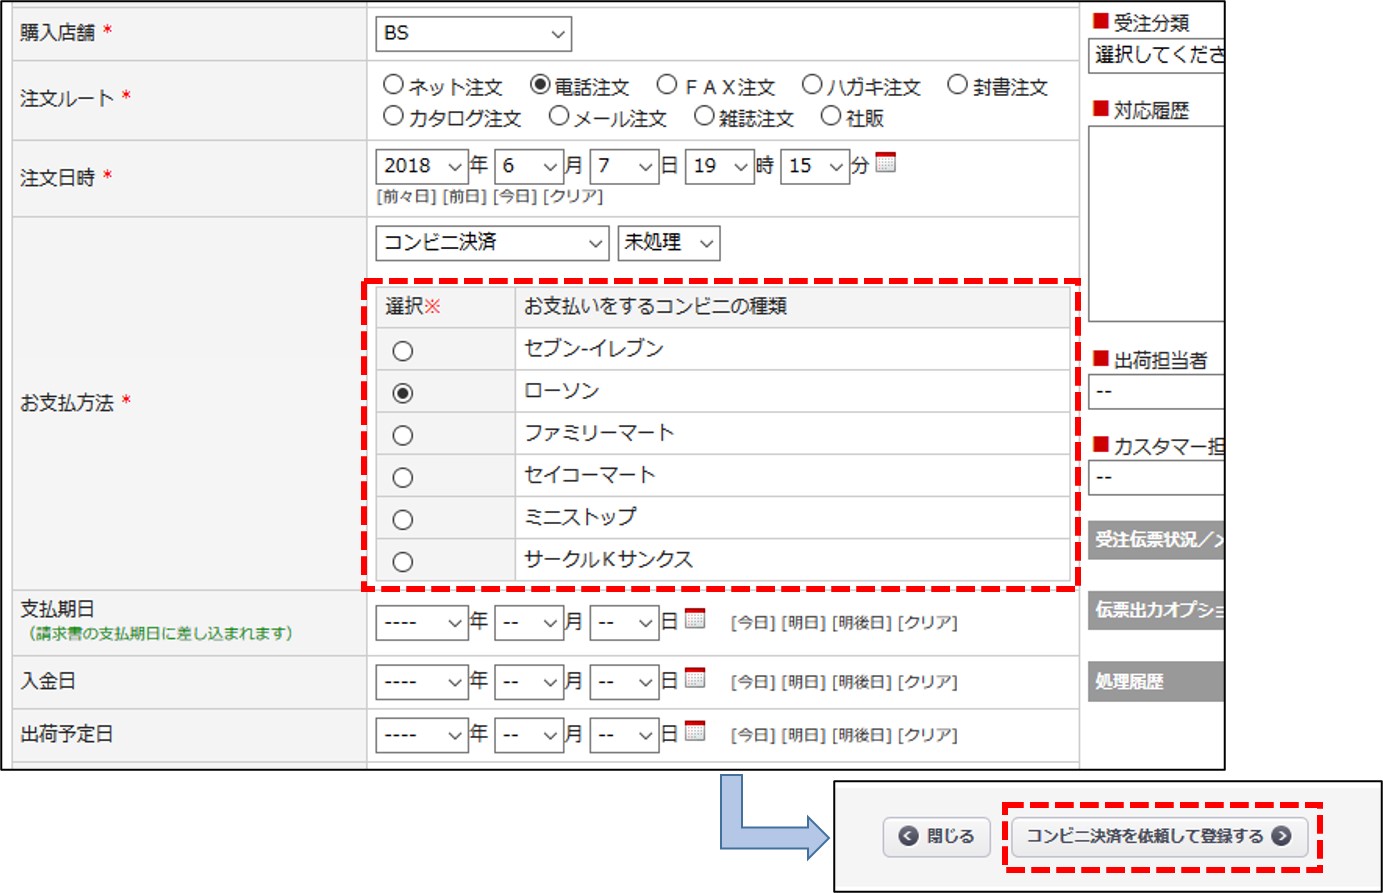Open calendar icon for deposit date row
This screenshot has height=893, width=1383.
pyautogui.click(x=695, y=678)
